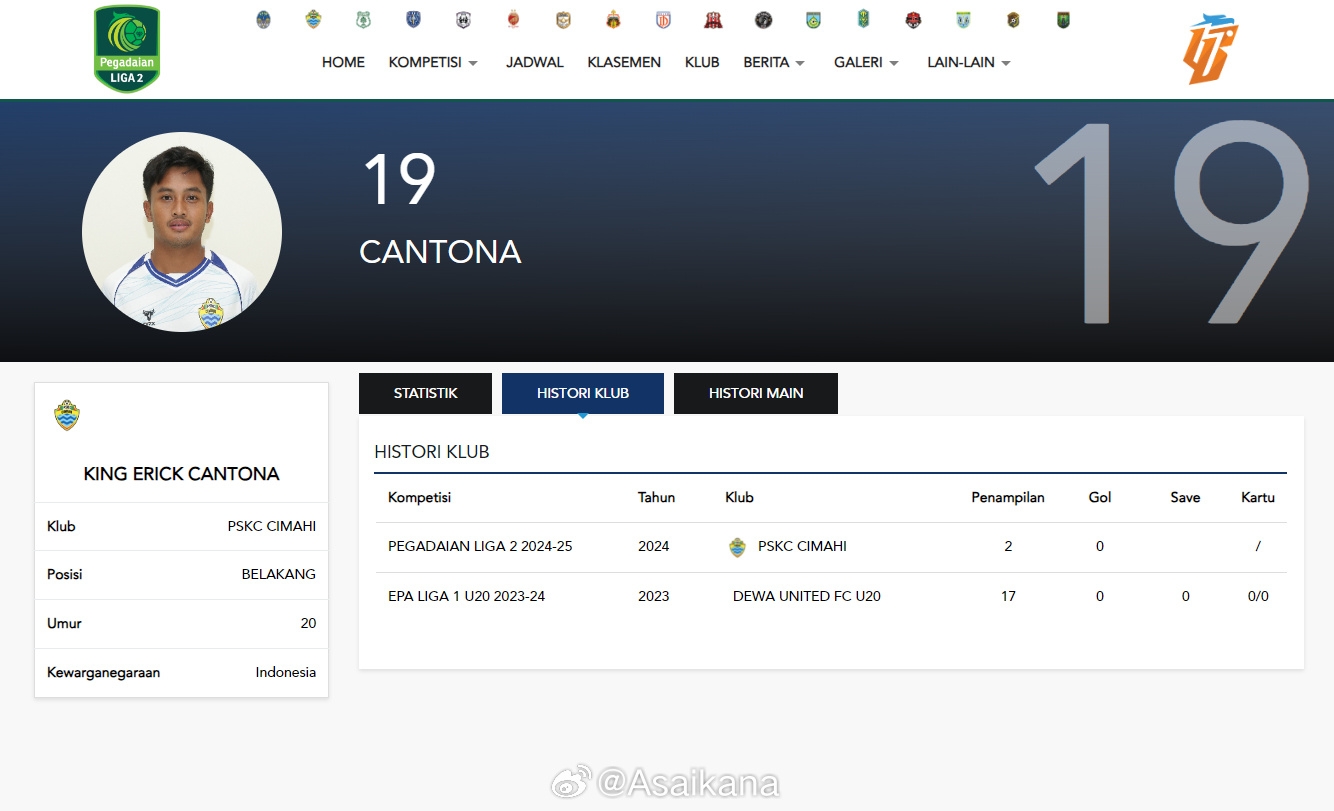Click the PSKC crest in the Histori Klub table
The width and height of the screenshot is (1334, 811).
coord(738,547)
